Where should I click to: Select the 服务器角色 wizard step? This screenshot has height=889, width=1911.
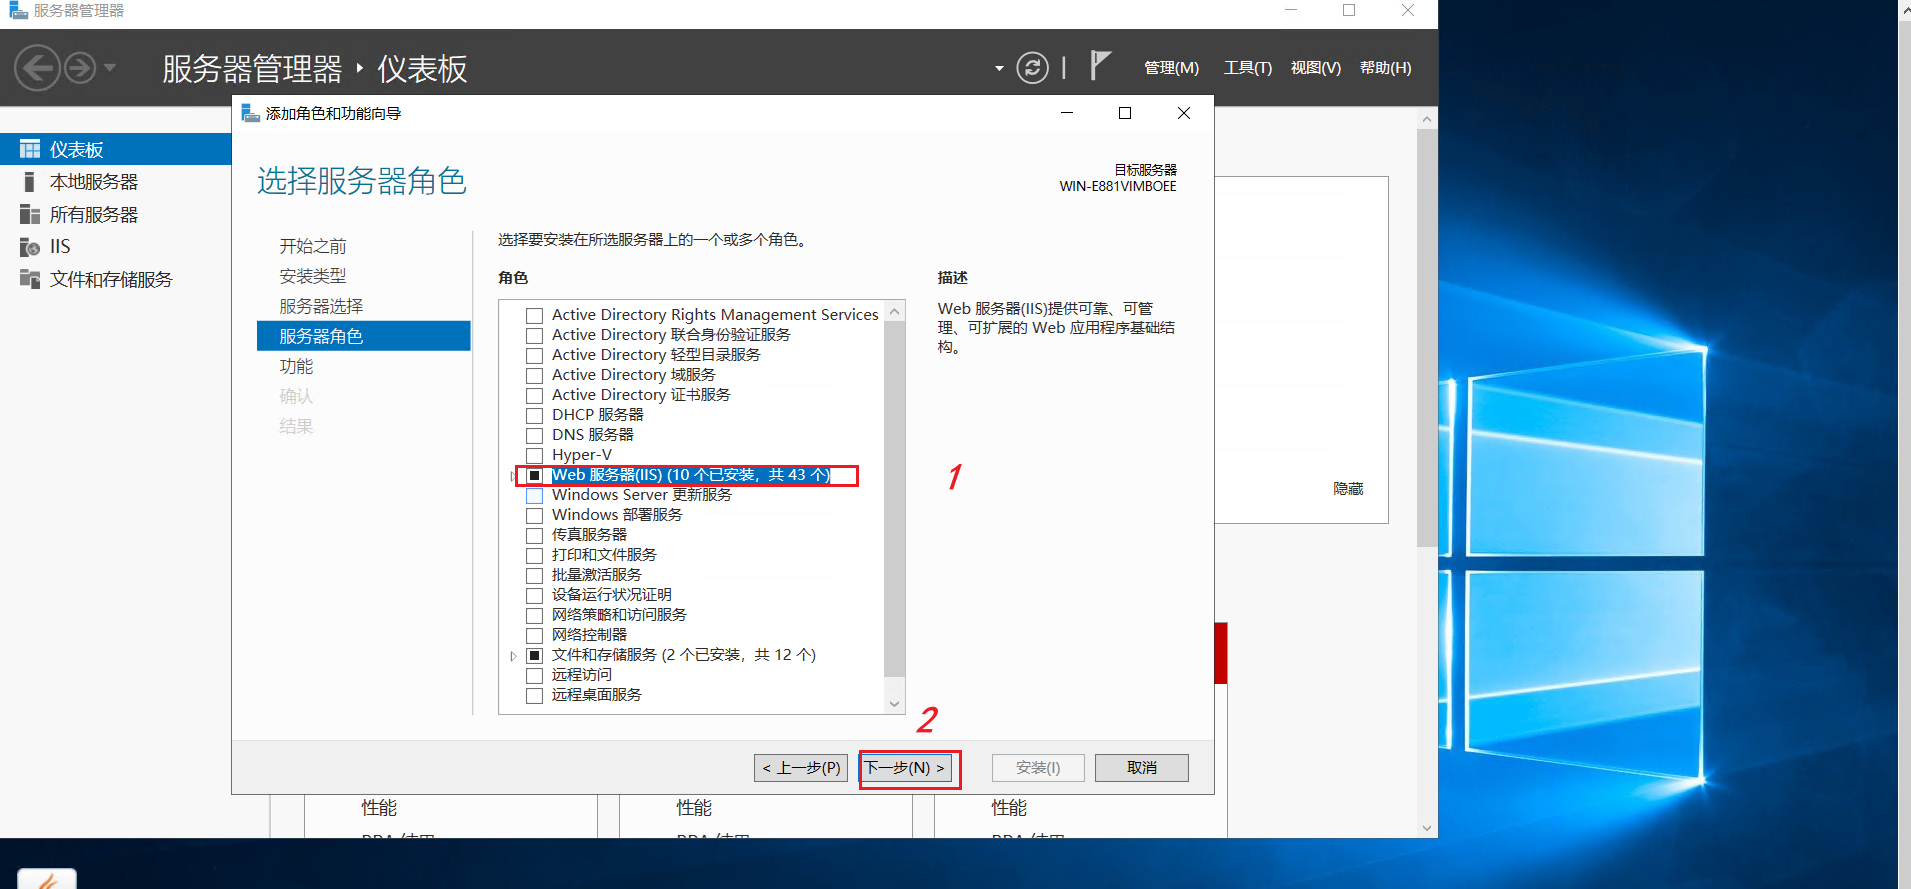click(363, 336)
